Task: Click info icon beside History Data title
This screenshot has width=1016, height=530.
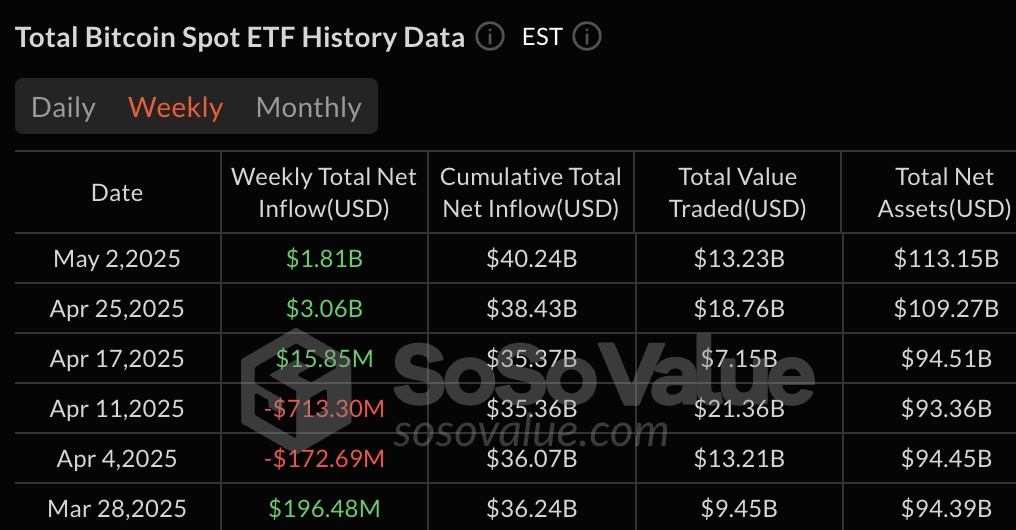Action: pyautogui.click(x=489, y=38)
